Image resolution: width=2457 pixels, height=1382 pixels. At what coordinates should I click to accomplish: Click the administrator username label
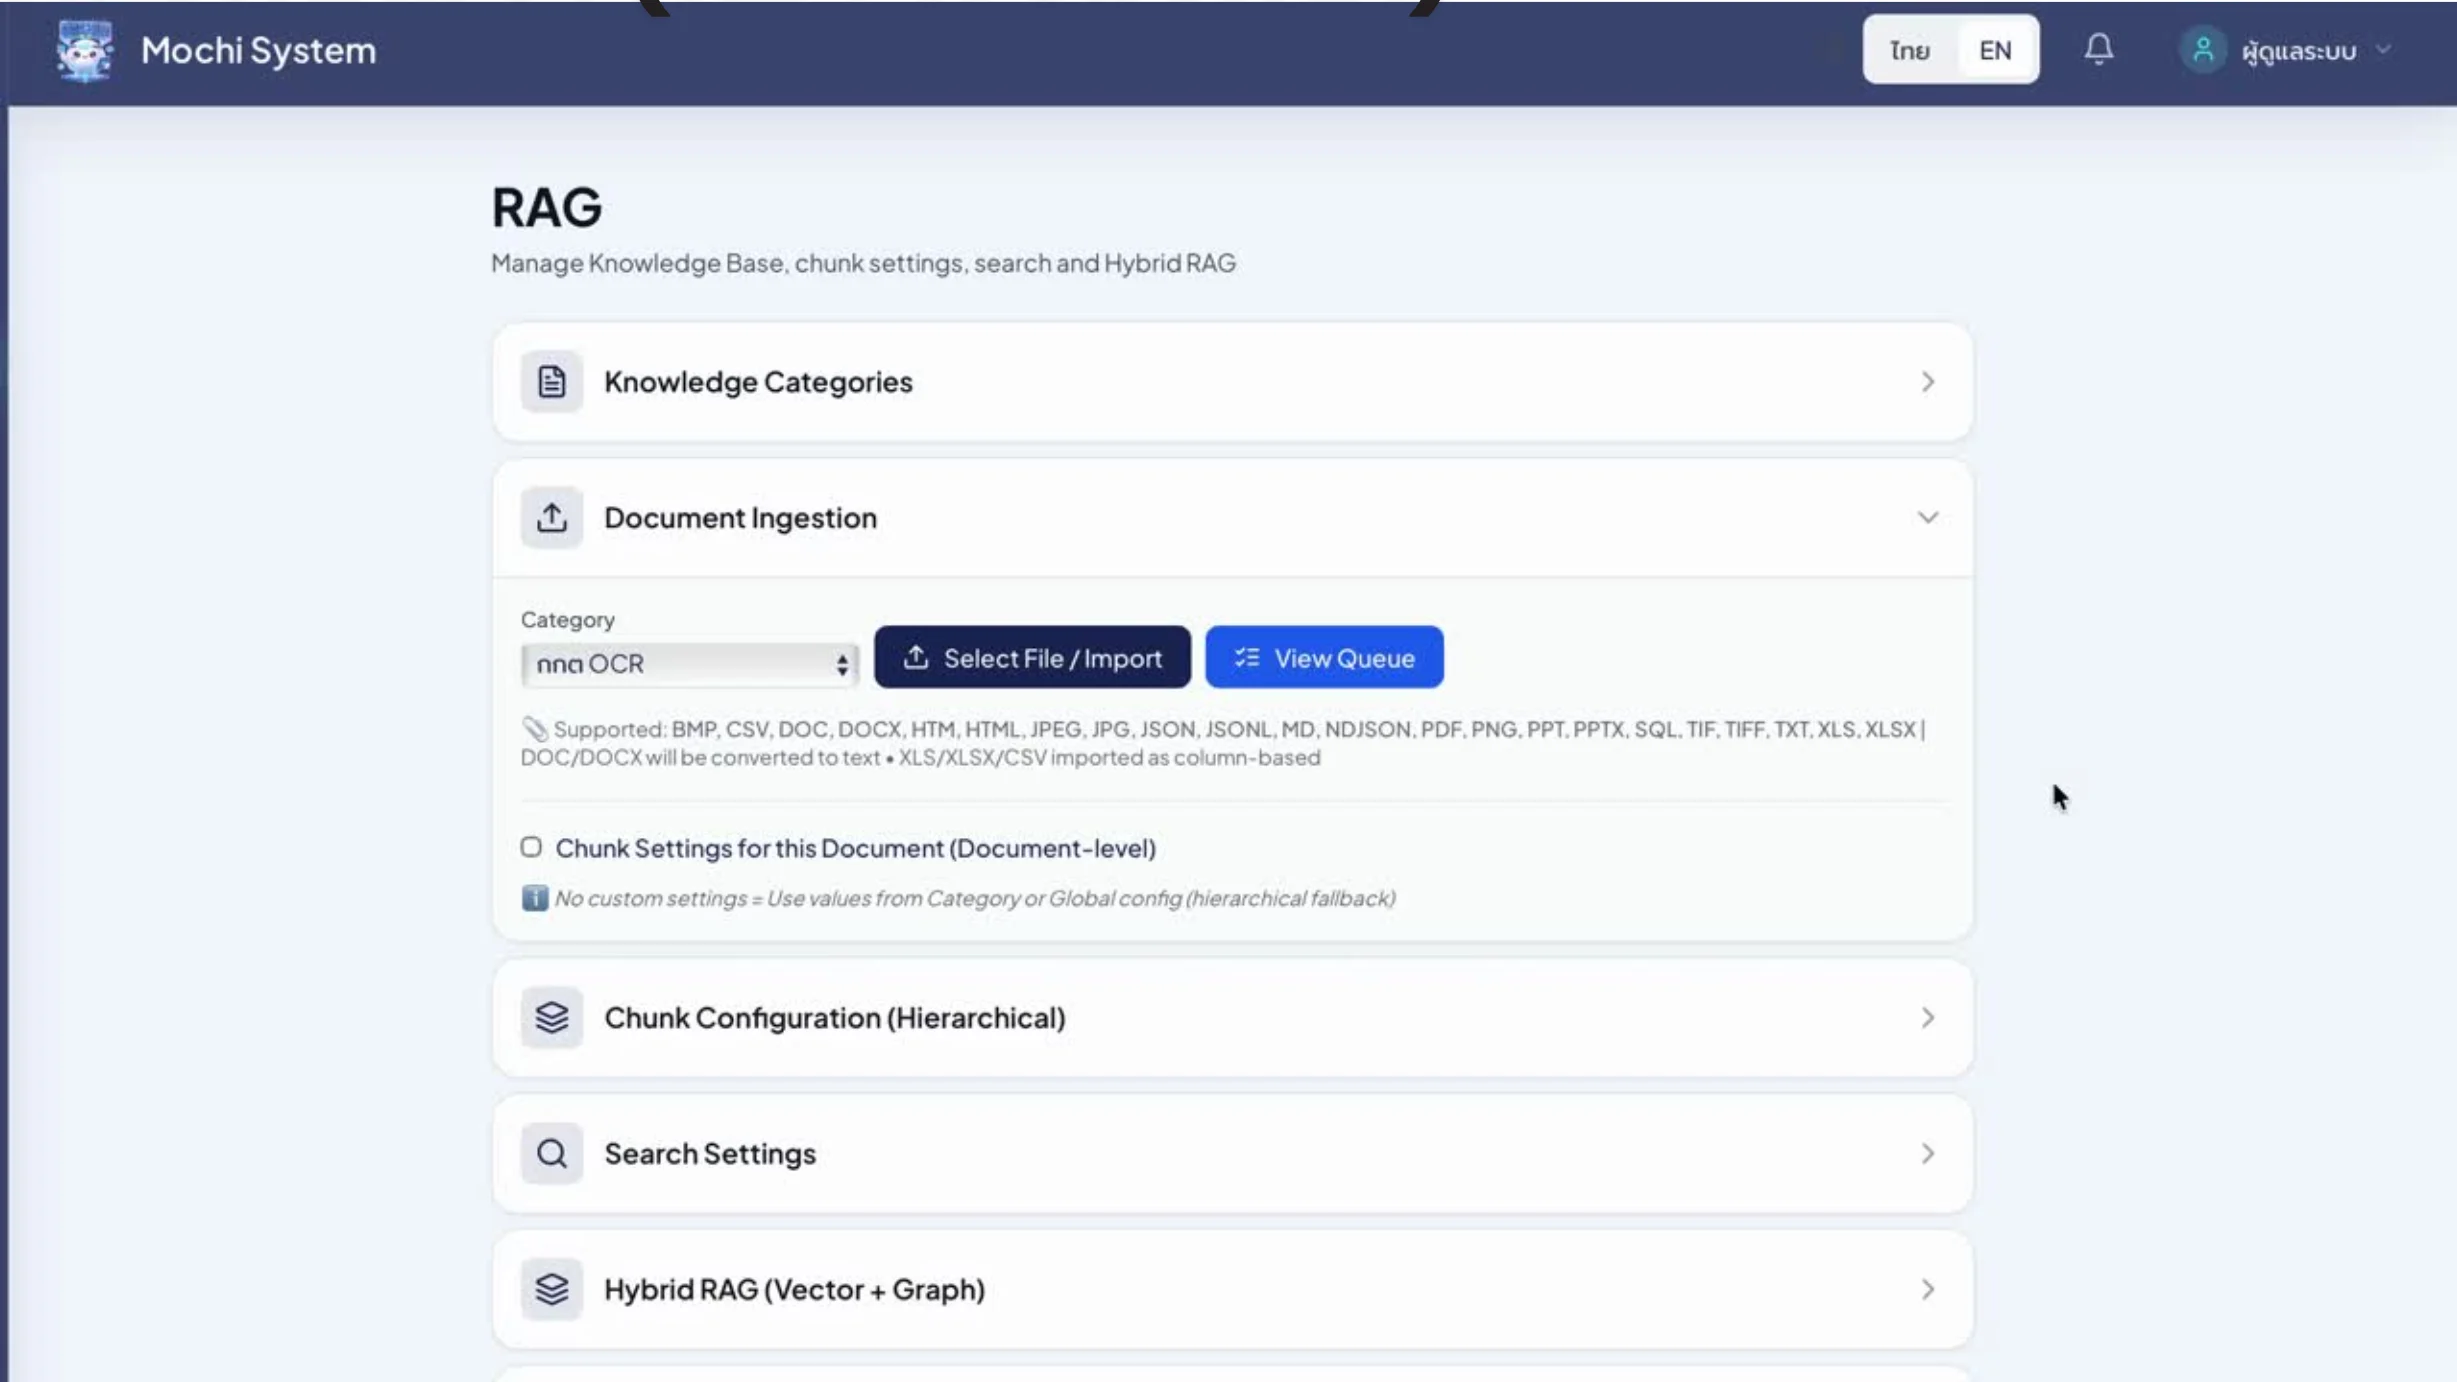point(2299,50)
